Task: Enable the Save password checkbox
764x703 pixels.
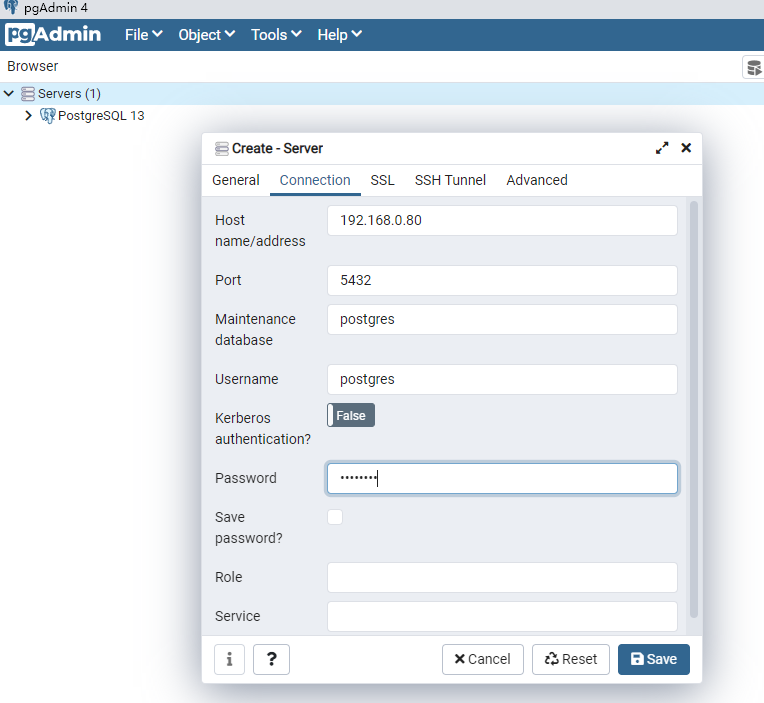Action: [x=335, y=517]
